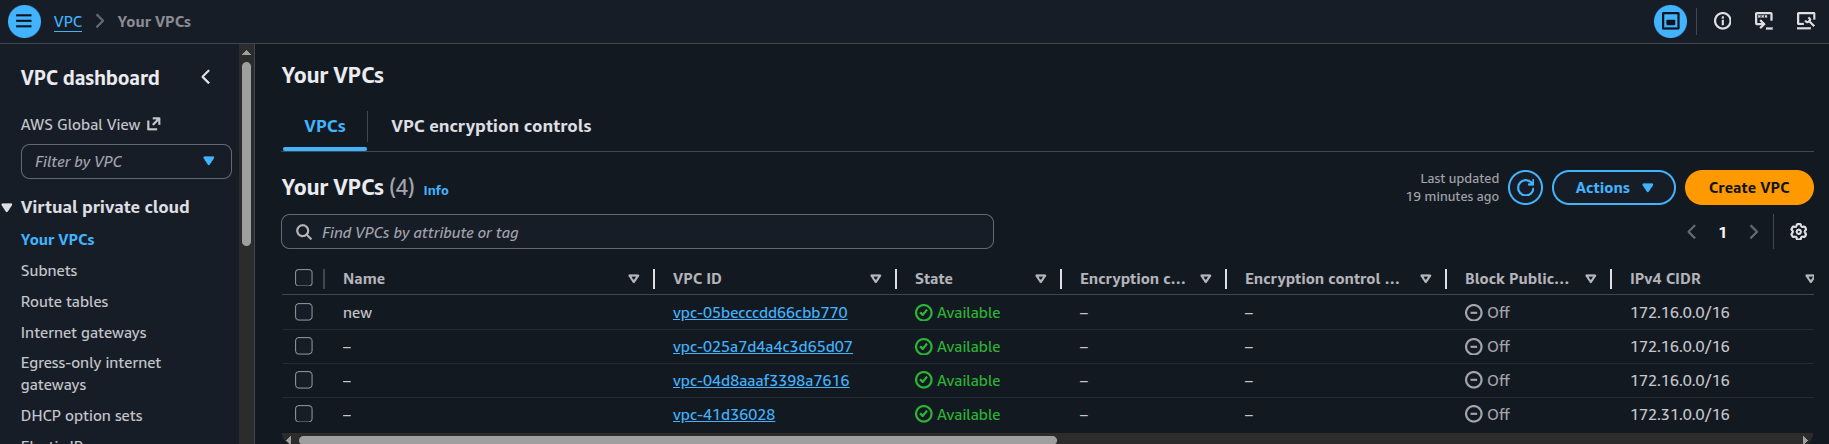Open table preferences gear icon

(x=1798, y=232)
